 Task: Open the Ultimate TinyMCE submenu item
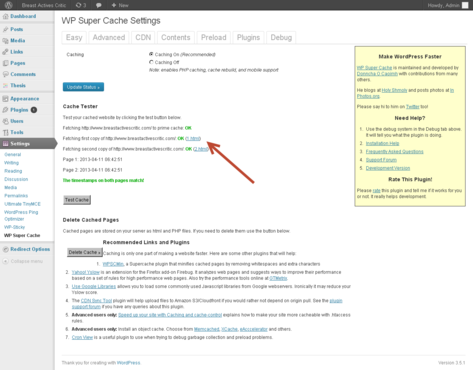pyautogui.click(x=22, y=204)
